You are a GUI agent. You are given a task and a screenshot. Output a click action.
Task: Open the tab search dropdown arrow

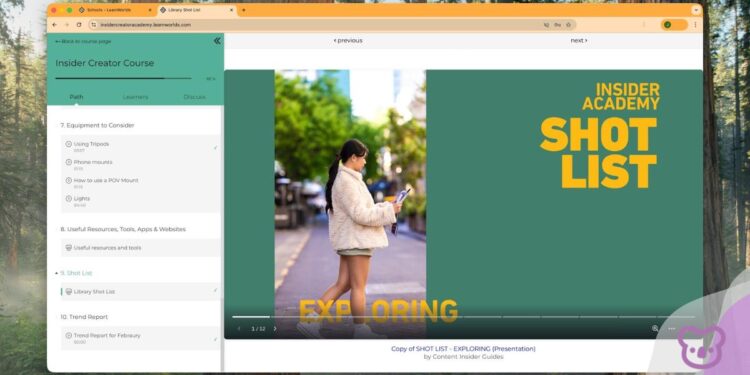[695, 10]
